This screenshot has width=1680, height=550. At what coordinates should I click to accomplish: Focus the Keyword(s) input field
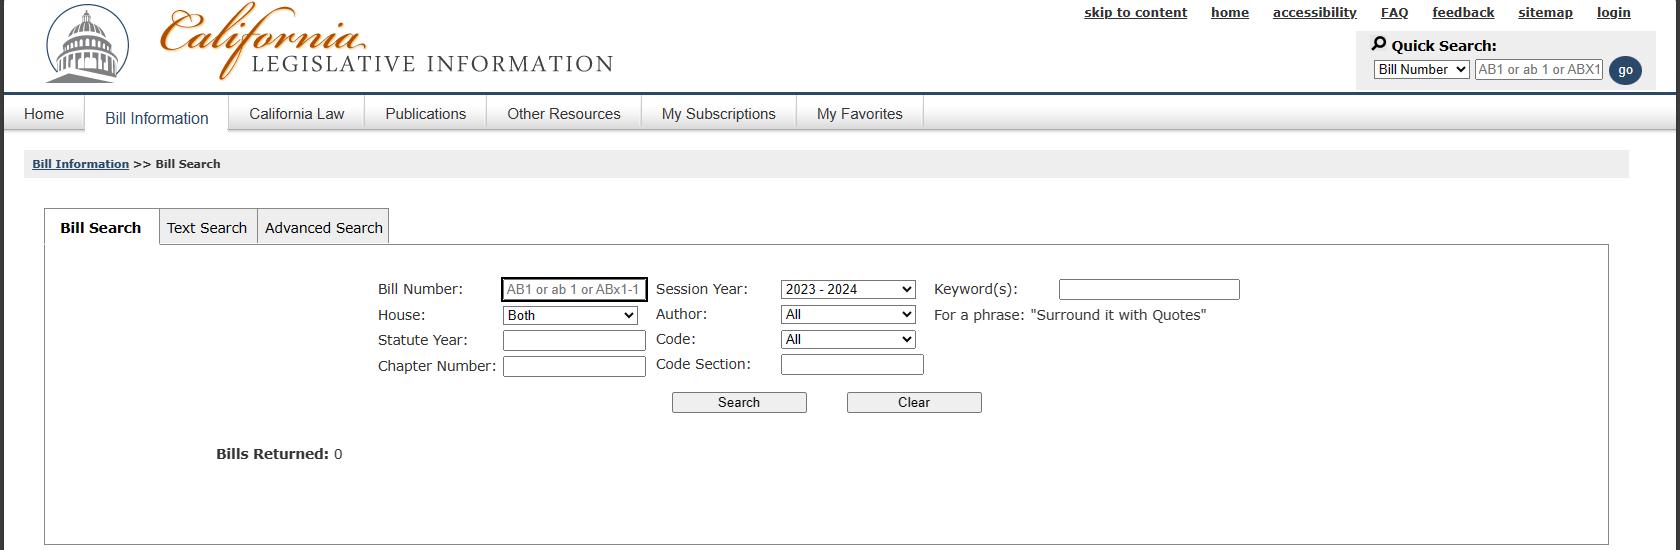1149,290
